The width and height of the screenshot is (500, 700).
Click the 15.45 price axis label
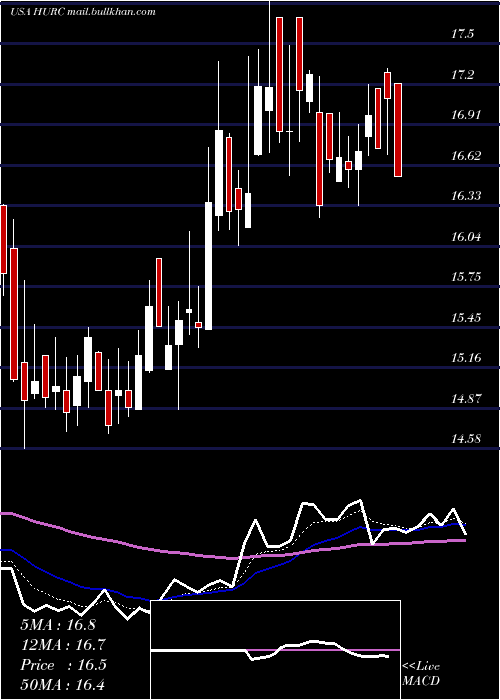coord(466,317)
